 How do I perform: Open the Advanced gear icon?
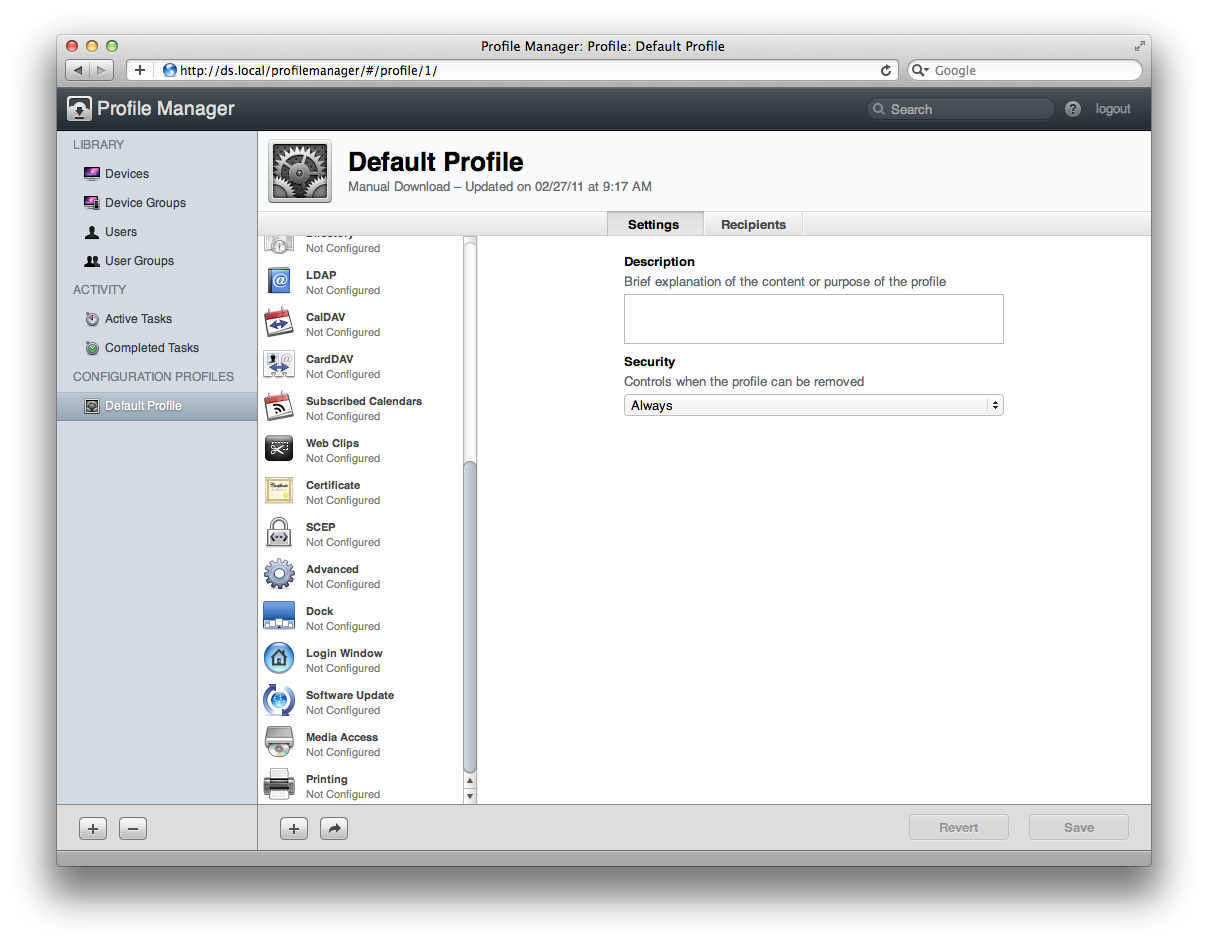click(x=279, y=575)
